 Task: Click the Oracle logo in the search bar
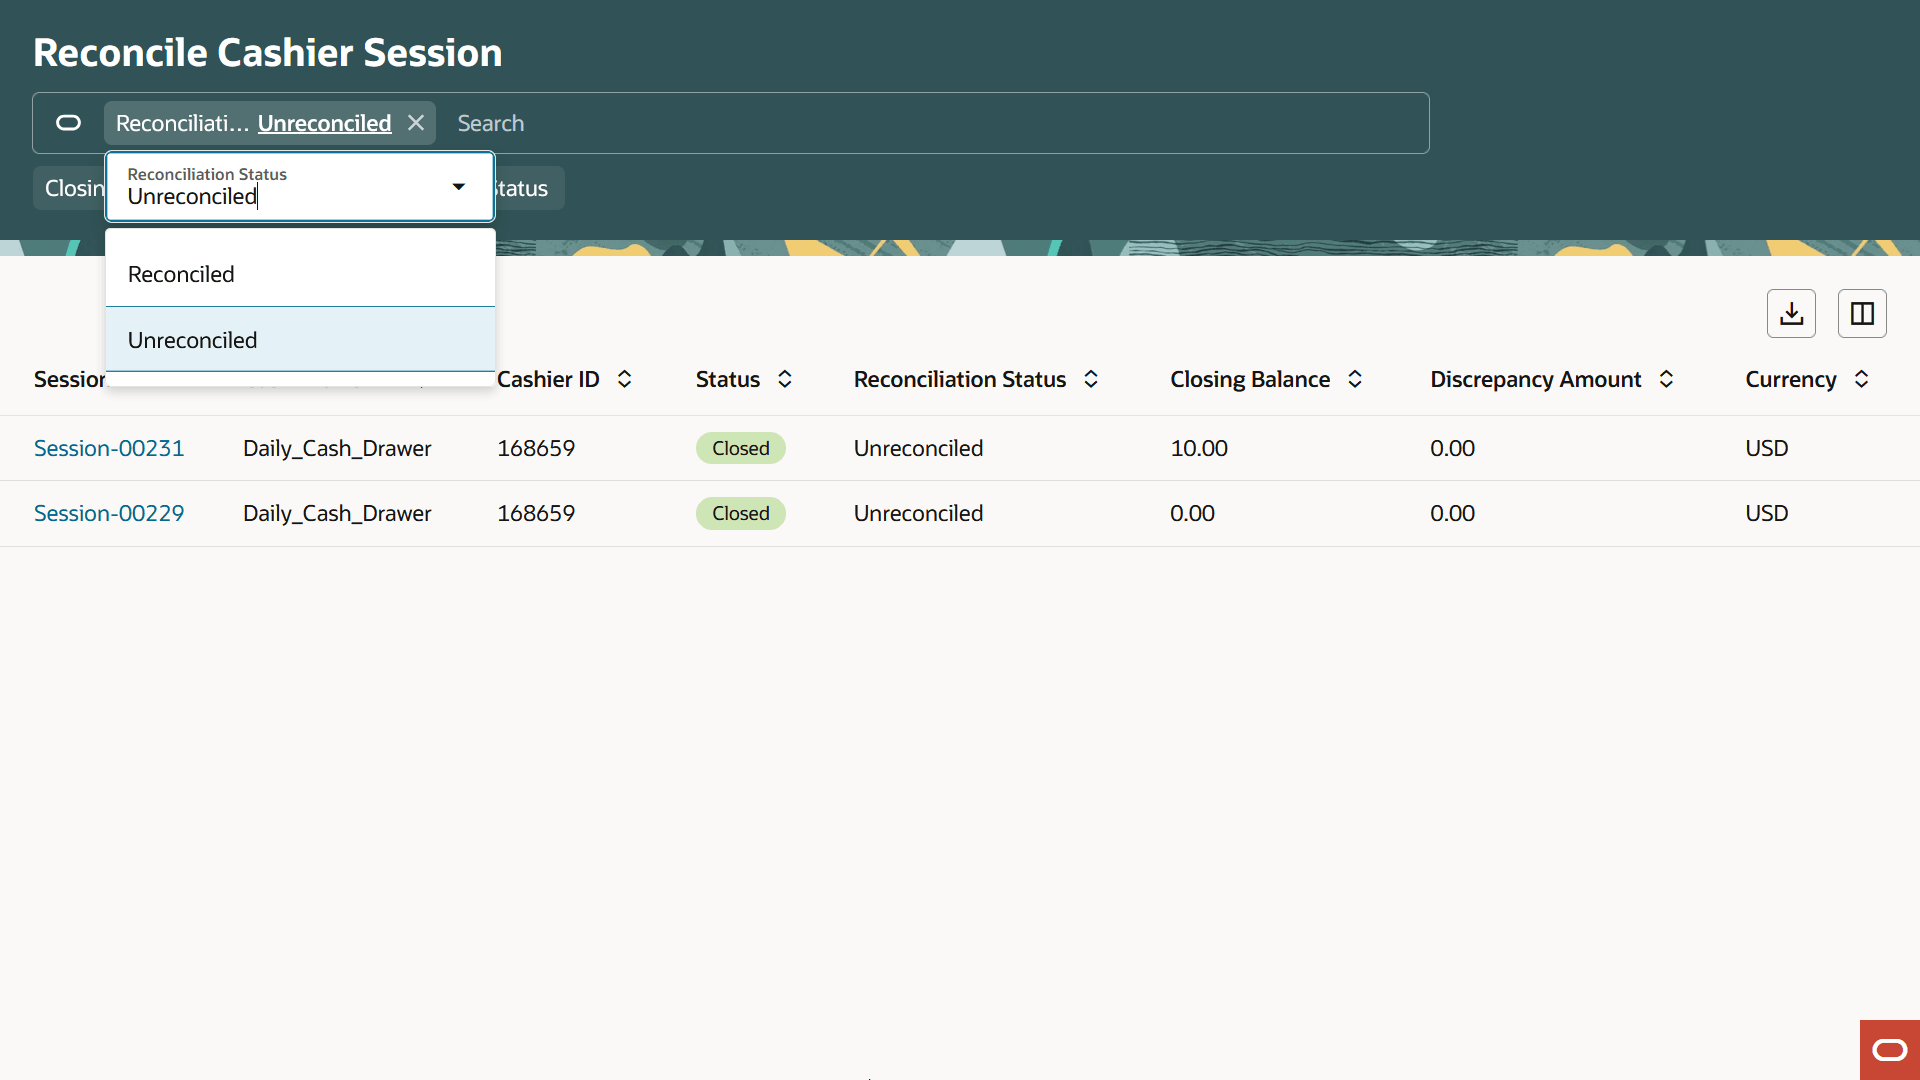[68, 123]
